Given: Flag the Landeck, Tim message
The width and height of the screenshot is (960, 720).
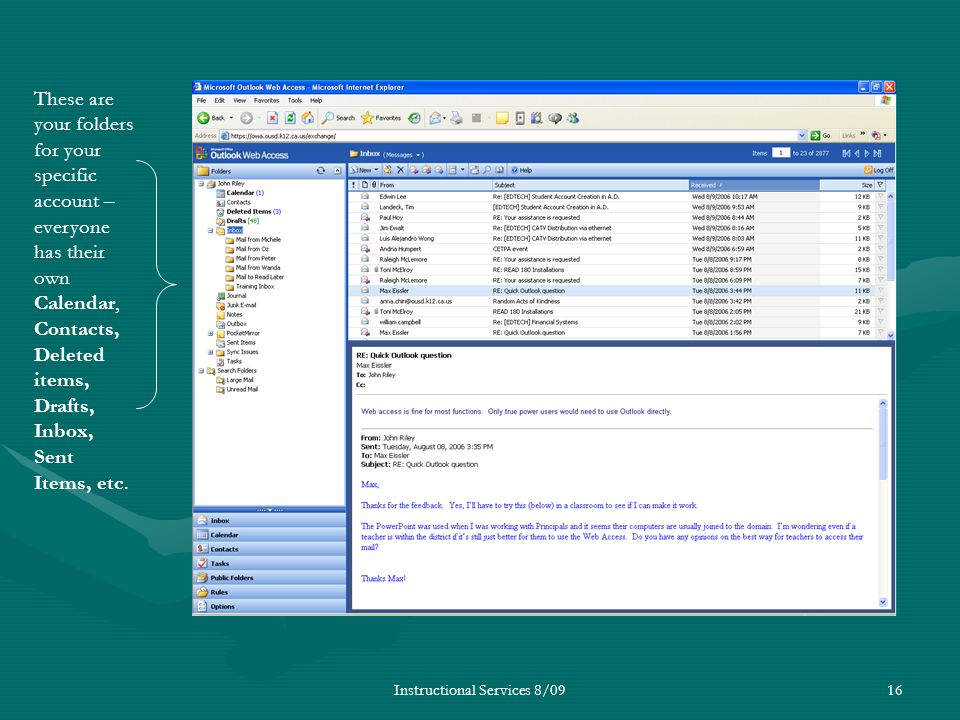Looking at the screenshot, I should (x=880, y=207).
